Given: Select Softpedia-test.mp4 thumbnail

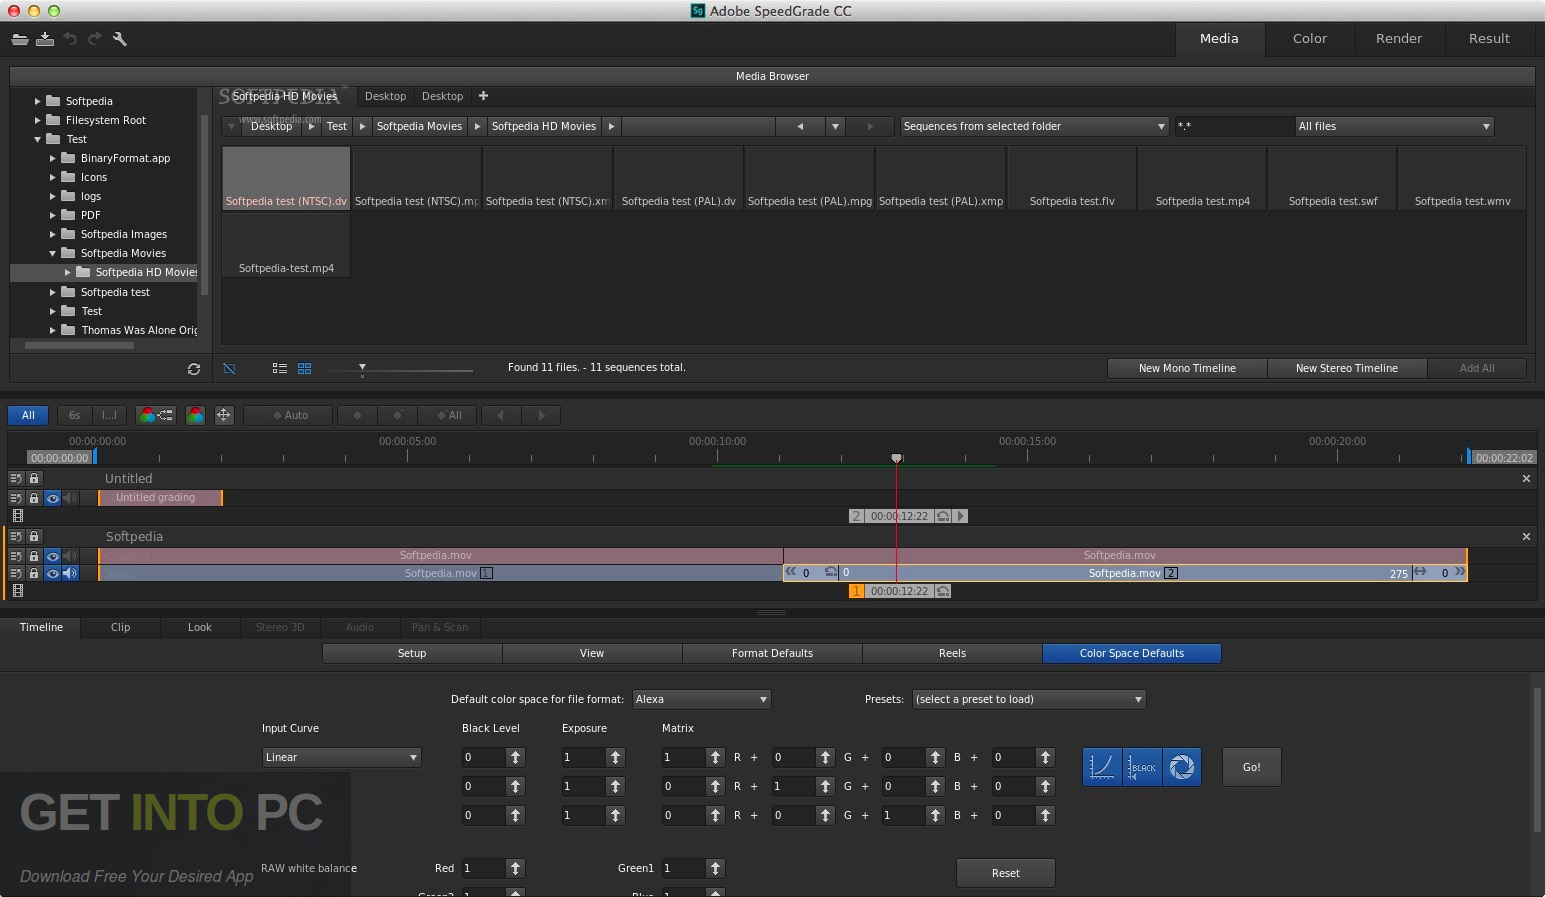Looking at the screenshot, I should tap(286, 245).
